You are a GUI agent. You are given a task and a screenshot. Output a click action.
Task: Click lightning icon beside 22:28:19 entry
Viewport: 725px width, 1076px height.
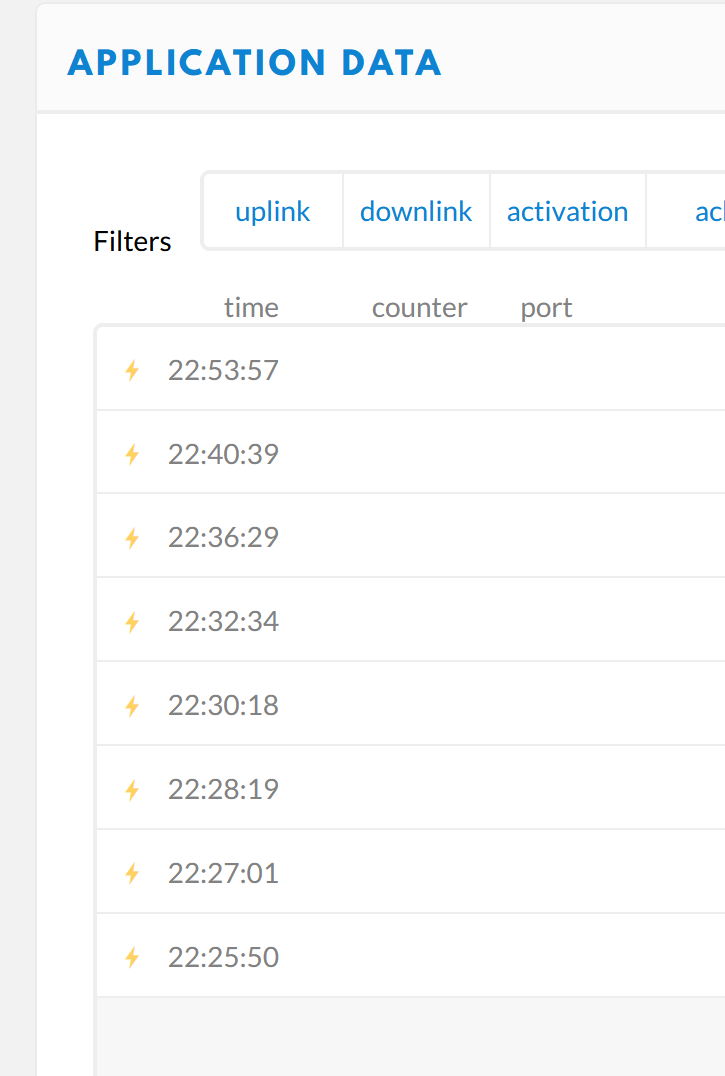tap(132, 790)
